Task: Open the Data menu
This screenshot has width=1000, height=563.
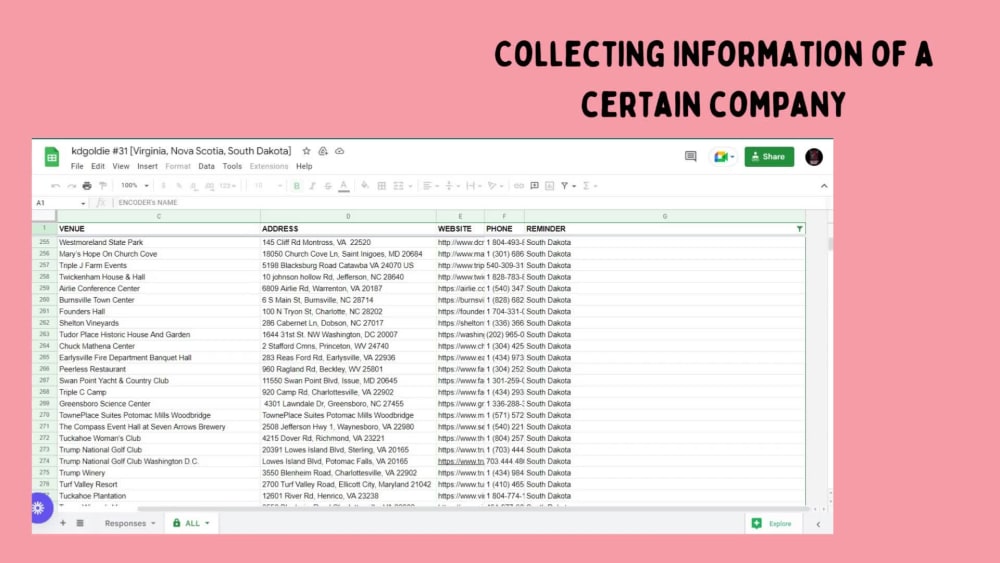Action: [x=207, y=166]
